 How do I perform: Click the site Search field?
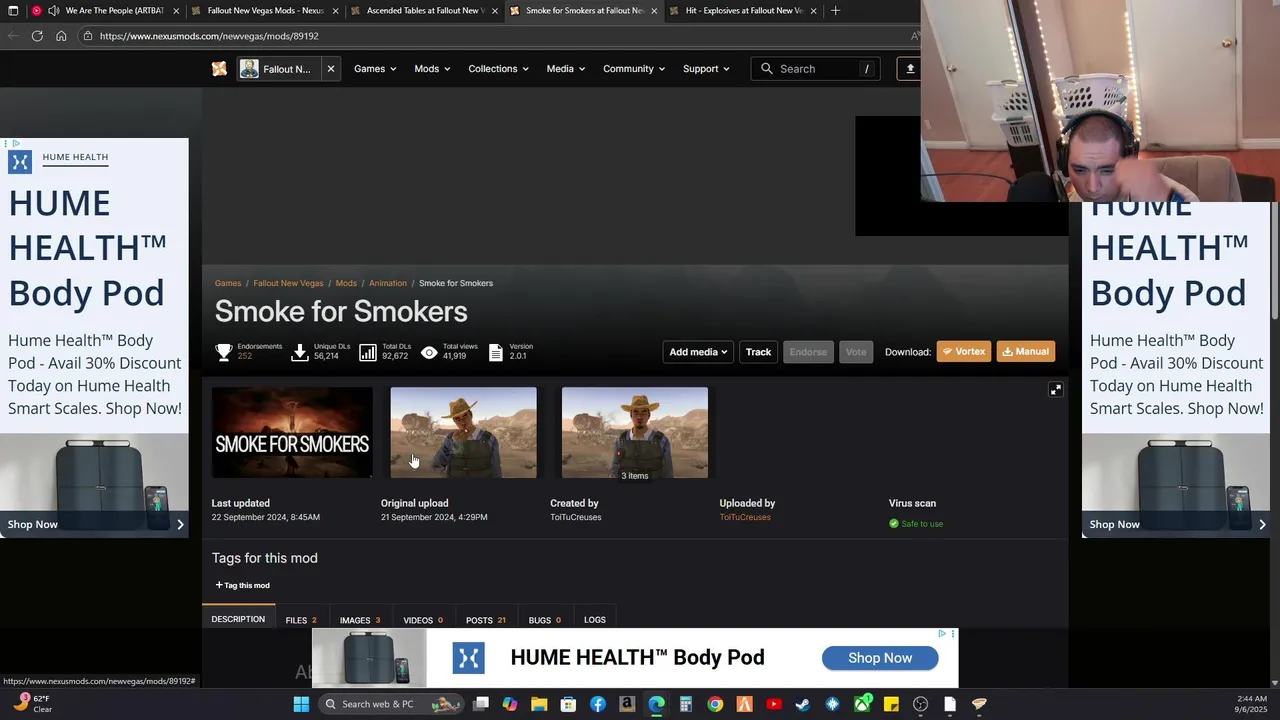coord(816,69)
